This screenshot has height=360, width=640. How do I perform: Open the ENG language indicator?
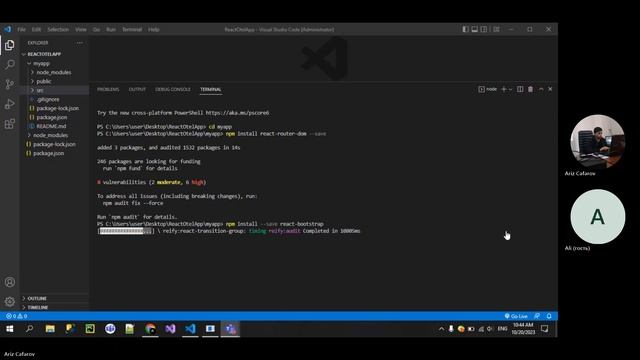(x=502, y=329)
